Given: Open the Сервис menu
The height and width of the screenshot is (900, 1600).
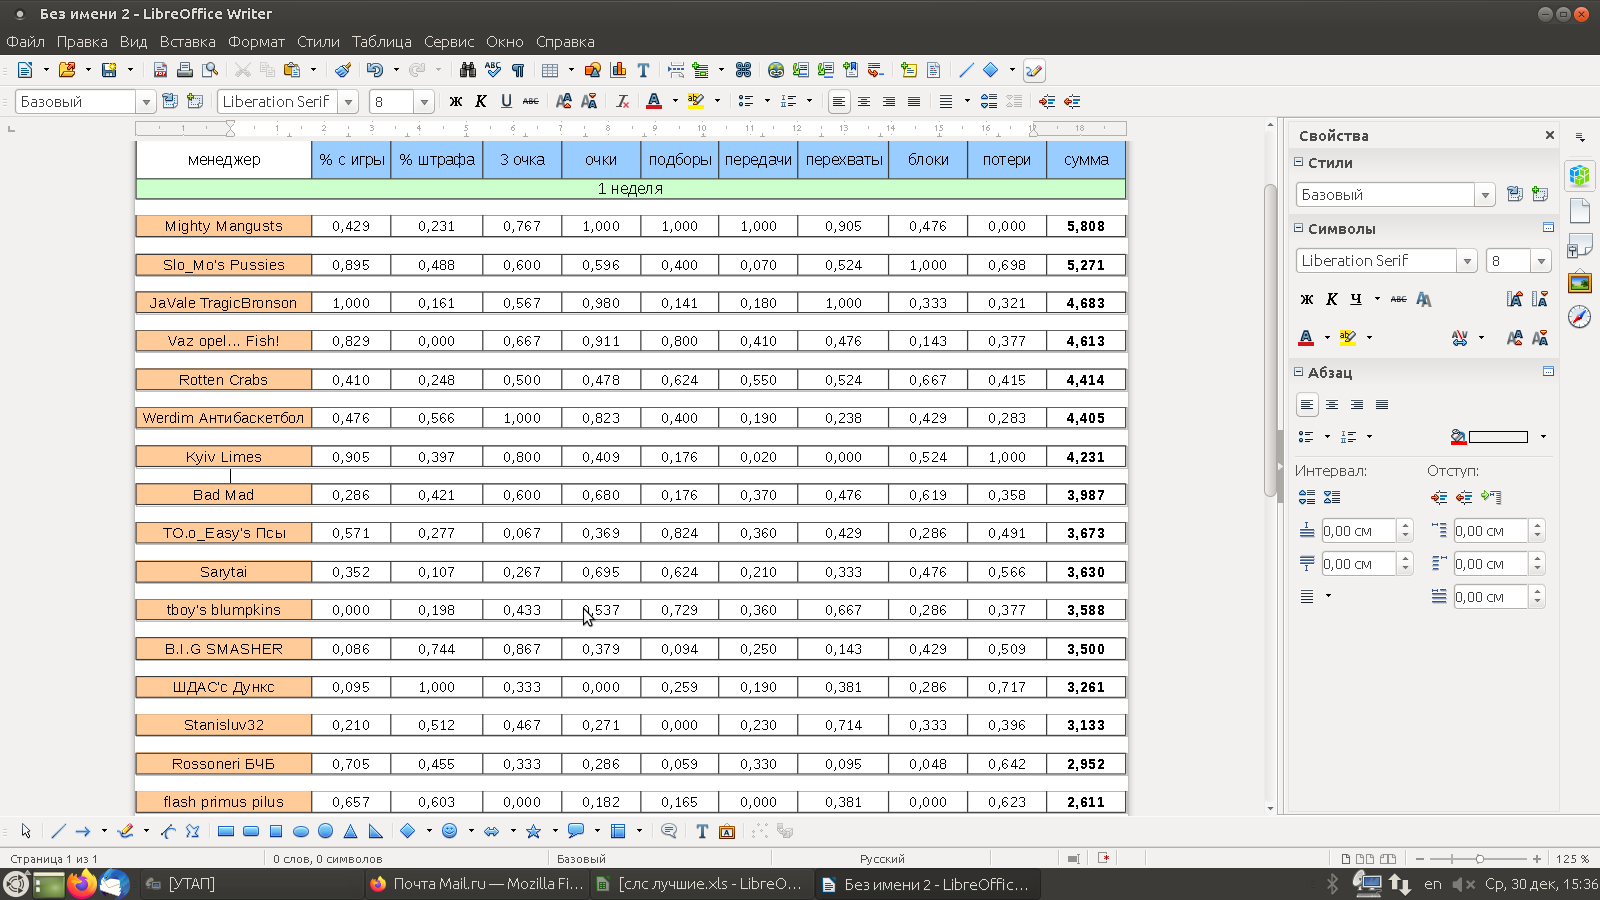Looking at the screenshot, I should click(449, 42).
